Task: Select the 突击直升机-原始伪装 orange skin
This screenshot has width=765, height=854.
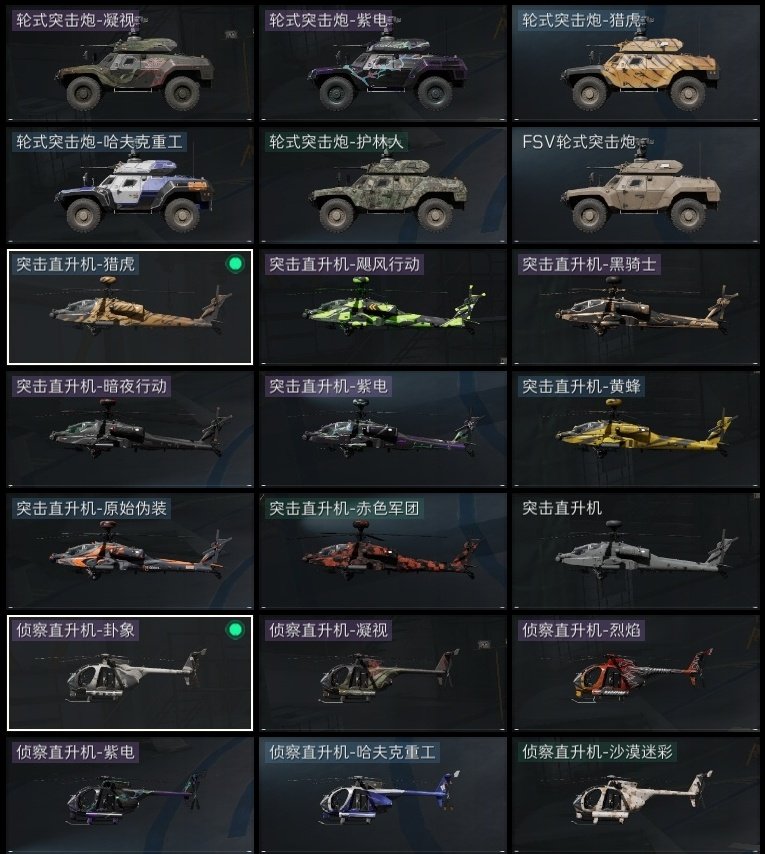Action: [x=130, y=551]
